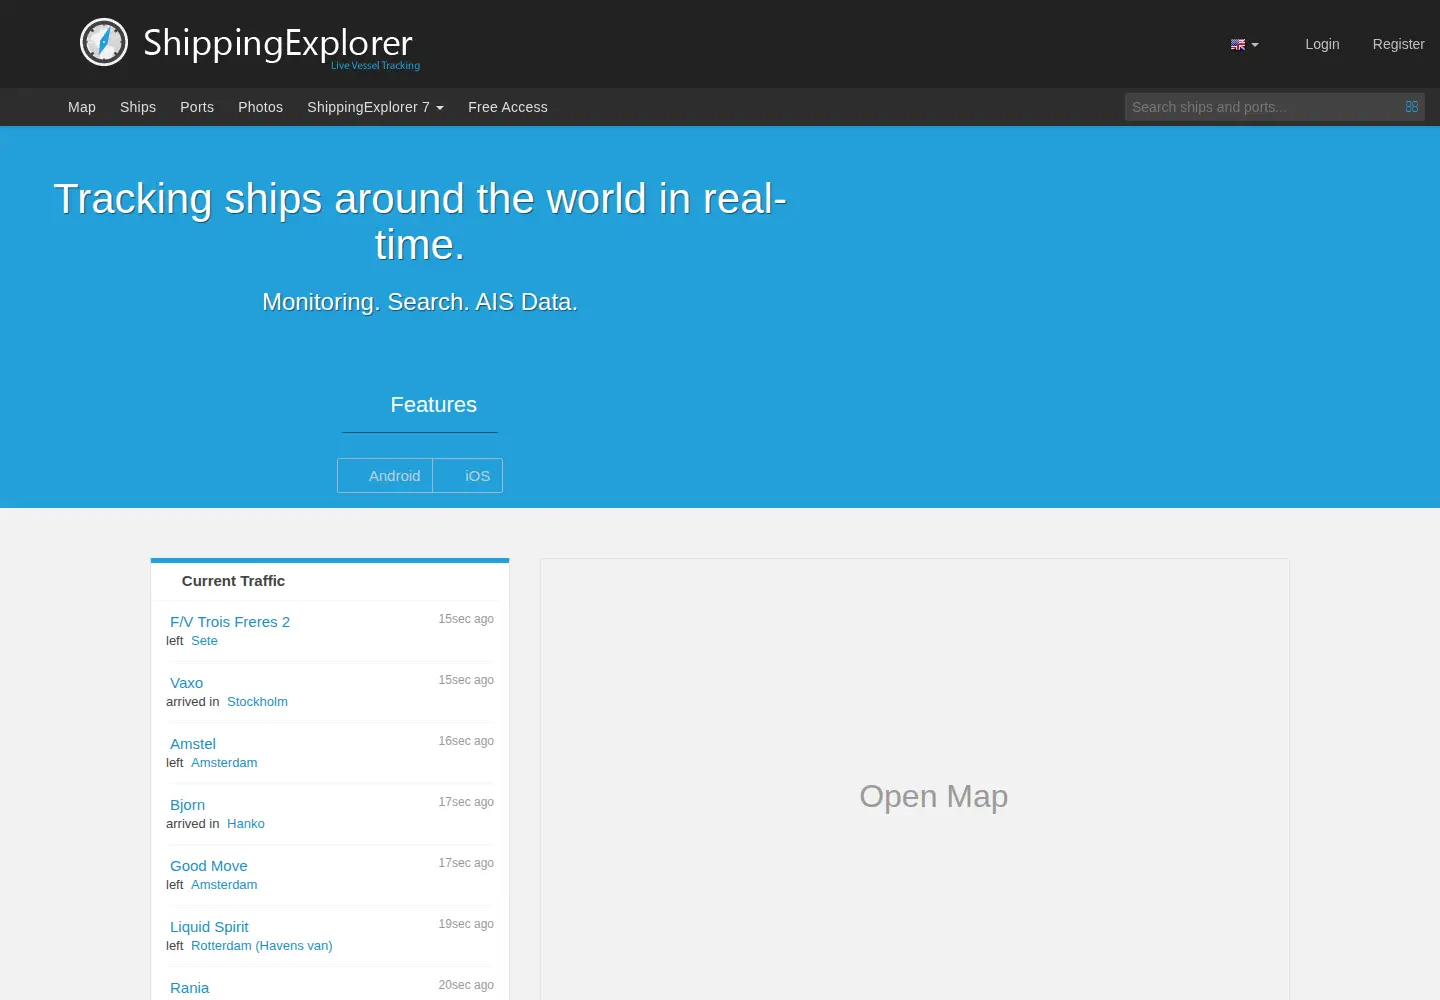Screen dimensions: 1440x1000
Task: Click the 16sec ago timestamp for Amstel
Action: pos(466,741)
